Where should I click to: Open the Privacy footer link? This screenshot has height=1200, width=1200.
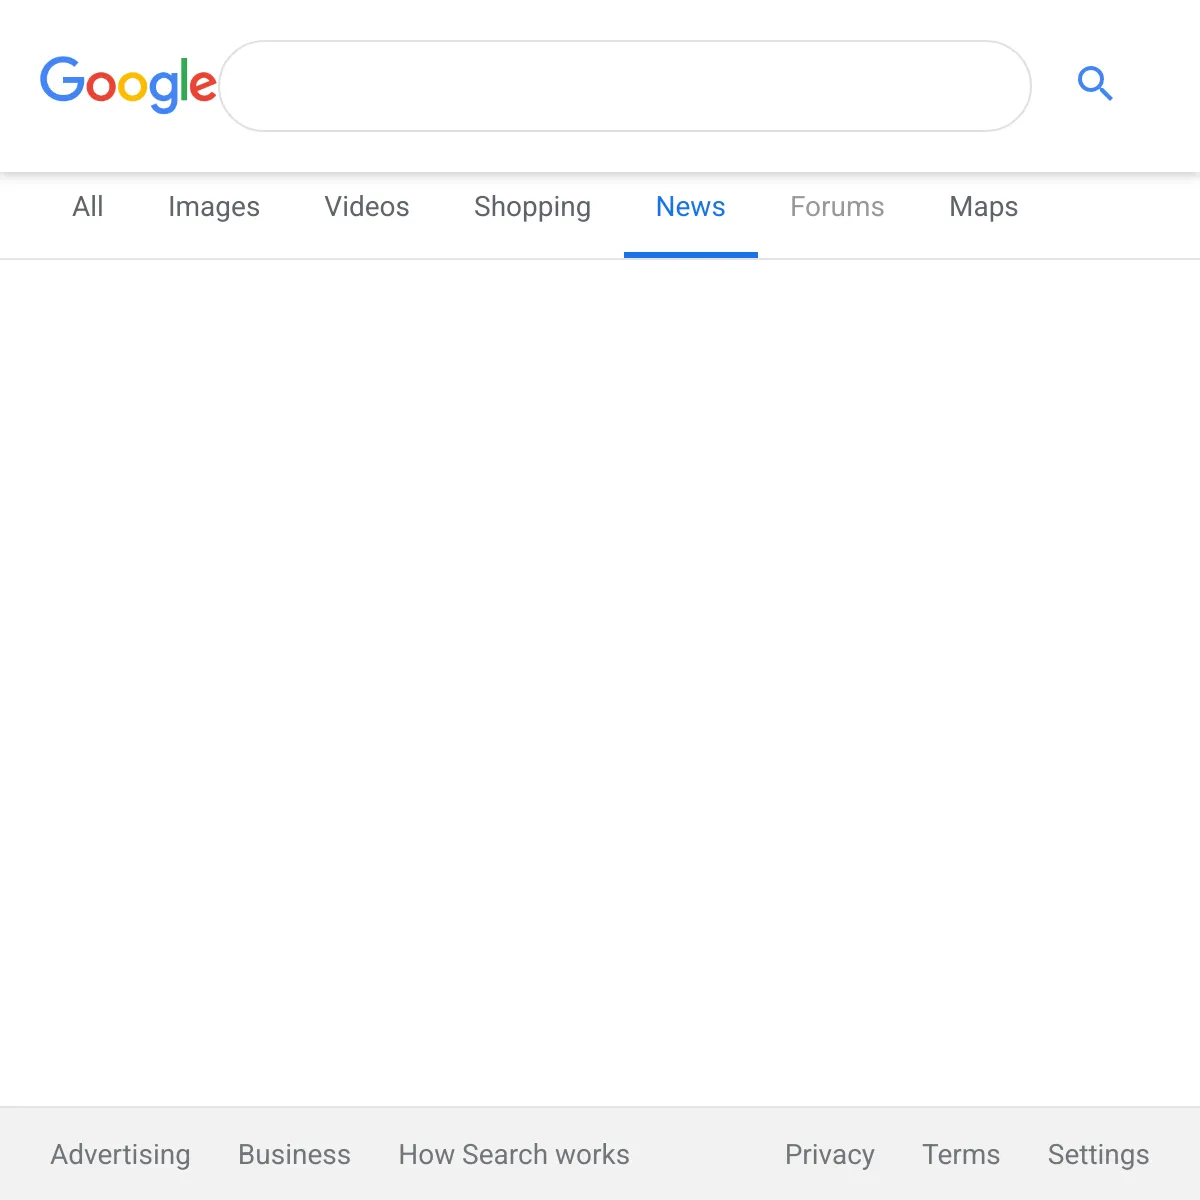829,1154
